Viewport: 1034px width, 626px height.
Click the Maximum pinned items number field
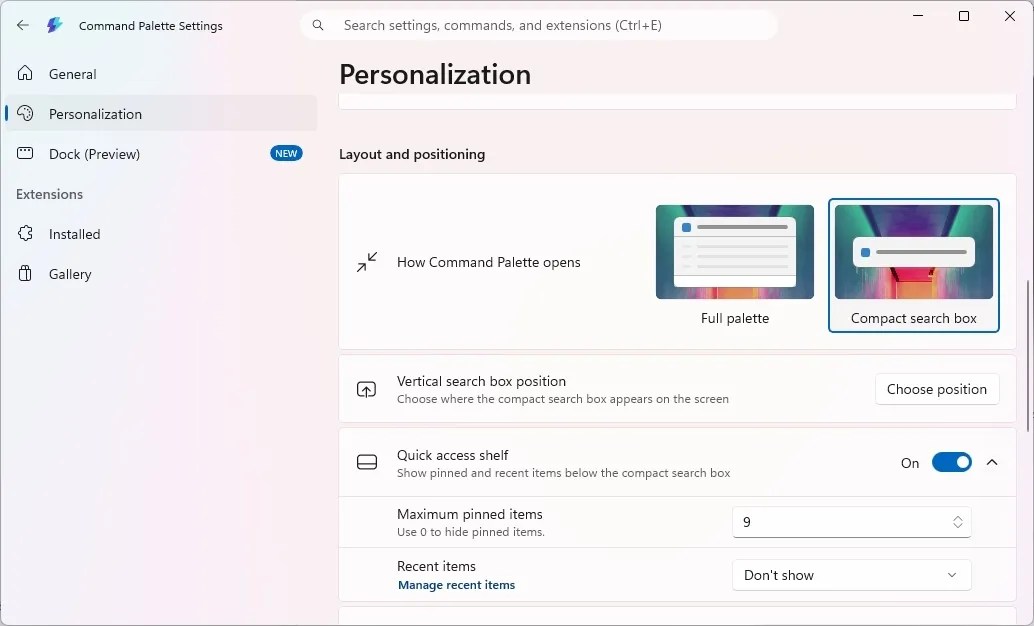pos(851,522)
